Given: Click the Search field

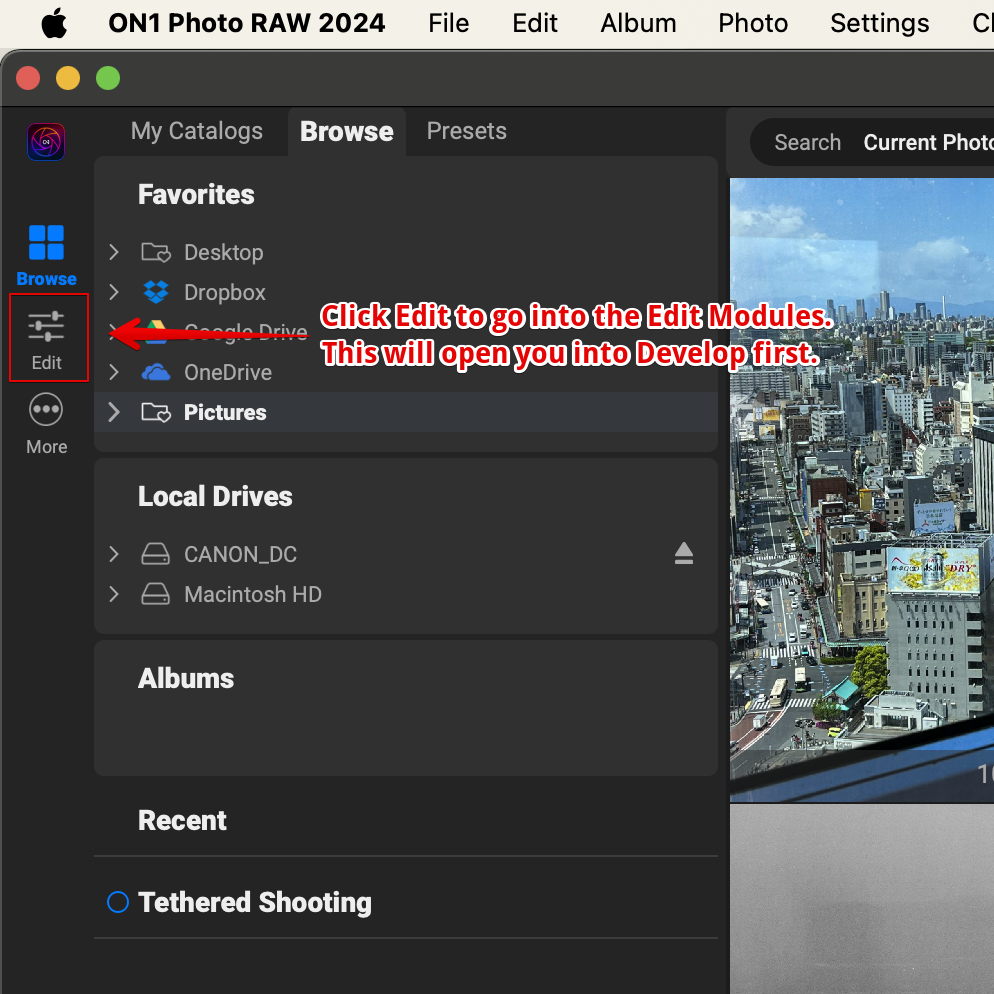Looking at the screenshot, I should pyautogui.click(x=808, y=143).
